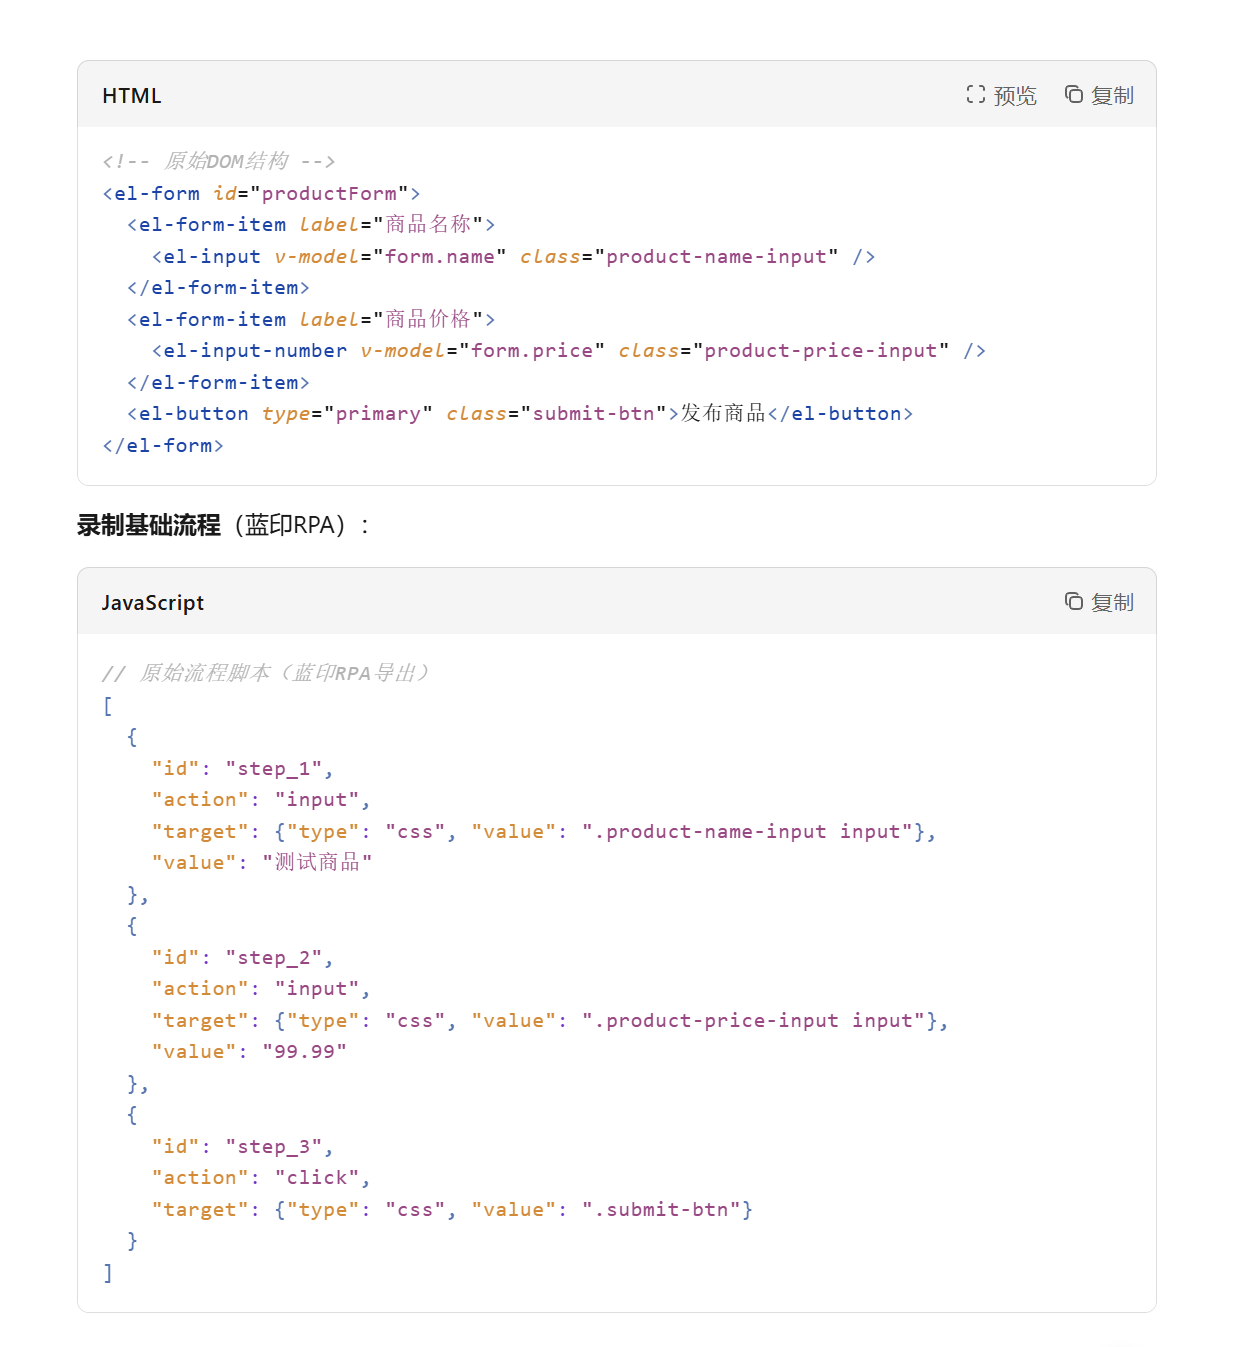
Task: Click the copy icon in the JavaScript block header
Action: (x=1074, y=601)
